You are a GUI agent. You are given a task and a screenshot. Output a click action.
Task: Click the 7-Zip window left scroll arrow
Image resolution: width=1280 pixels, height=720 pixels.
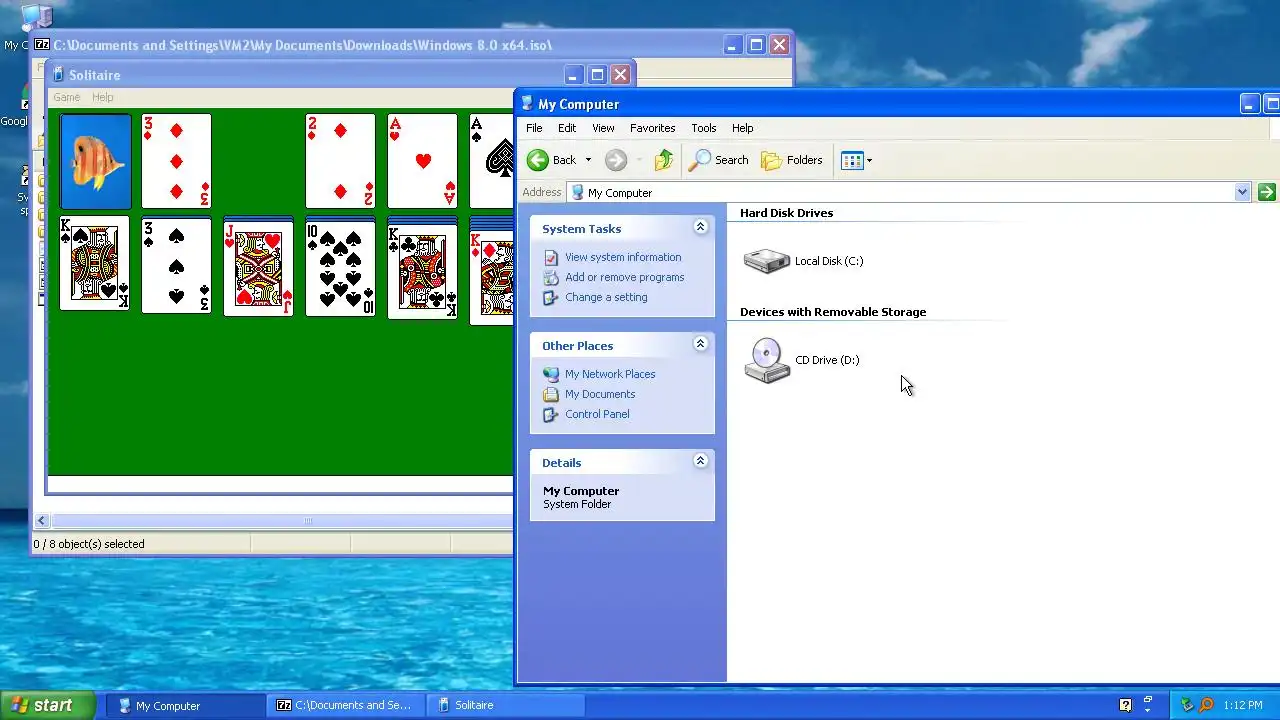pos(41,520)
